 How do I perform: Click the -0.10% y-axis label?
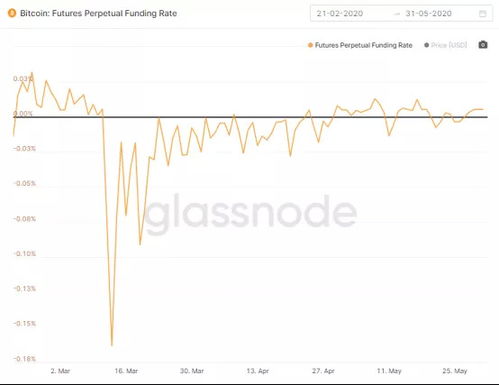(x=25, y=254)
